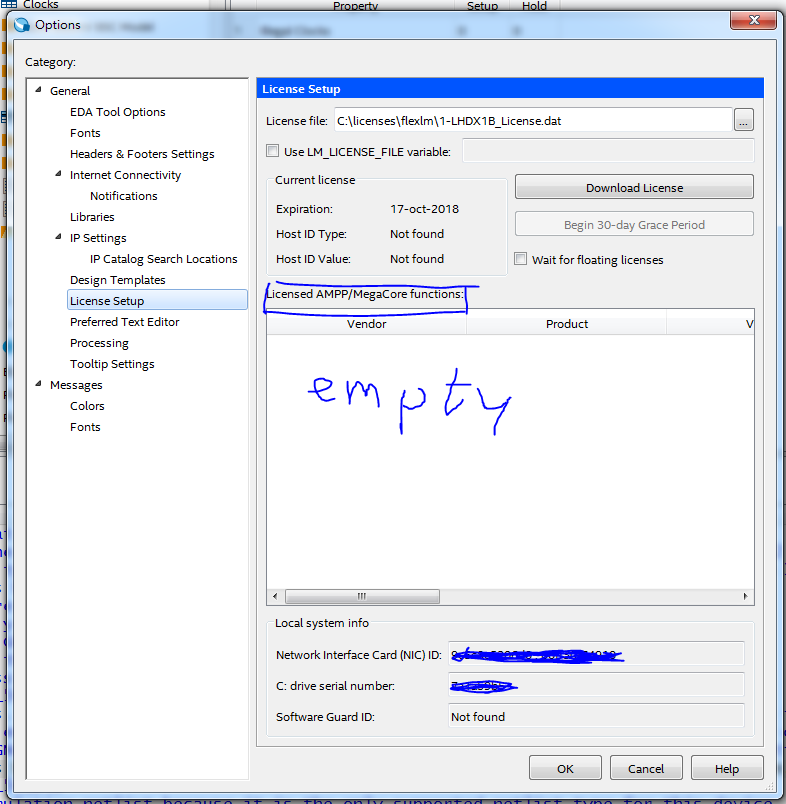Viewport: 786px width, 804px height.
Task: Open the license file browse button
Action: point(743,120)
